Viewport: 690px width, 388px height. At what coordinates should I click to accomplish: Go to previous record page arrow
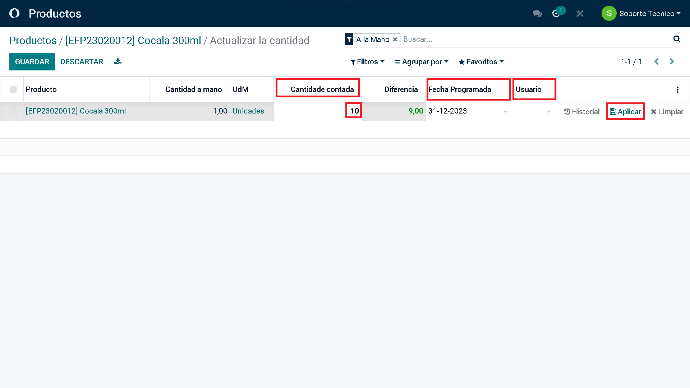(656, 62)
